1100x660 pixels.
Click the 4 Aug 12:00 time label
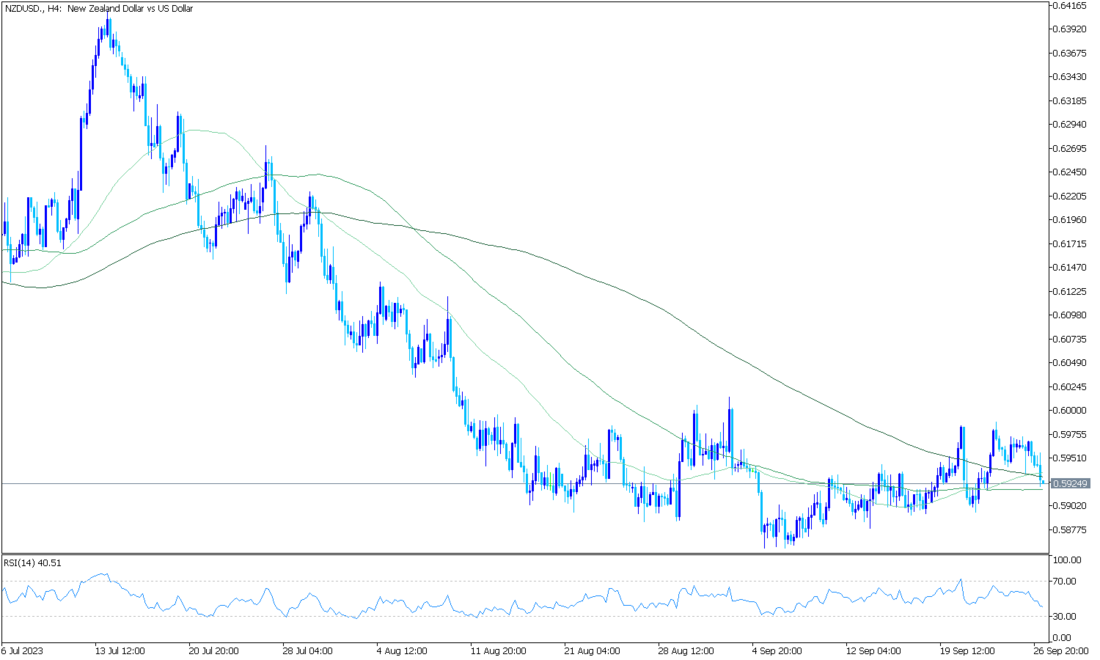pos(402,651)
